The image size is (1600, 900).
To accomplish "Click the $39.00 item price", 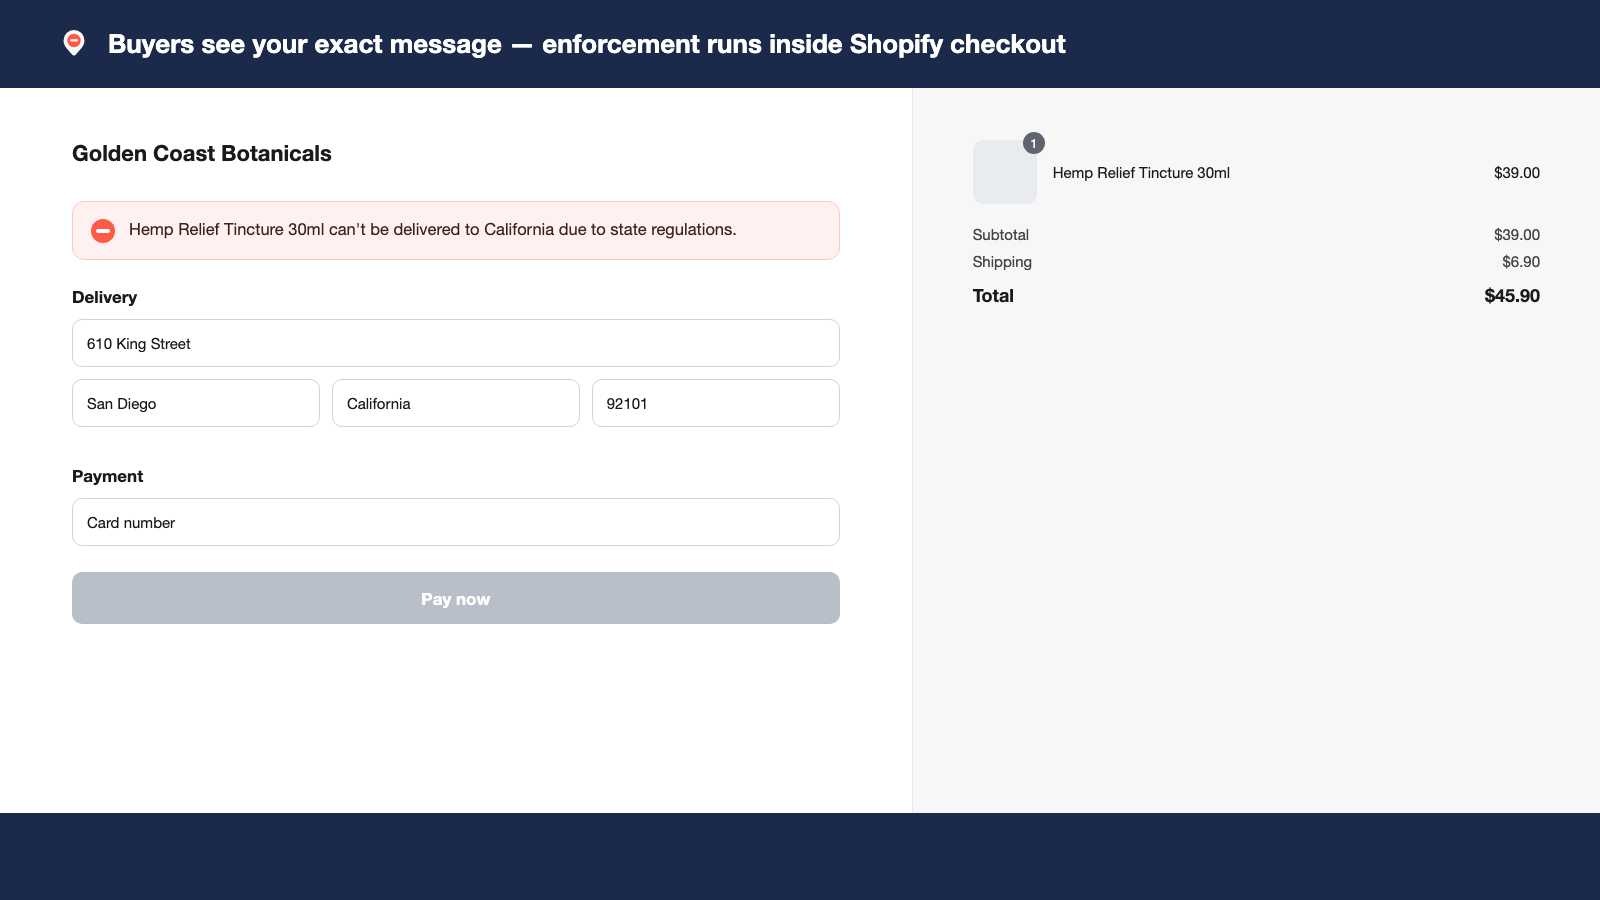I will tap(1517, 173).
